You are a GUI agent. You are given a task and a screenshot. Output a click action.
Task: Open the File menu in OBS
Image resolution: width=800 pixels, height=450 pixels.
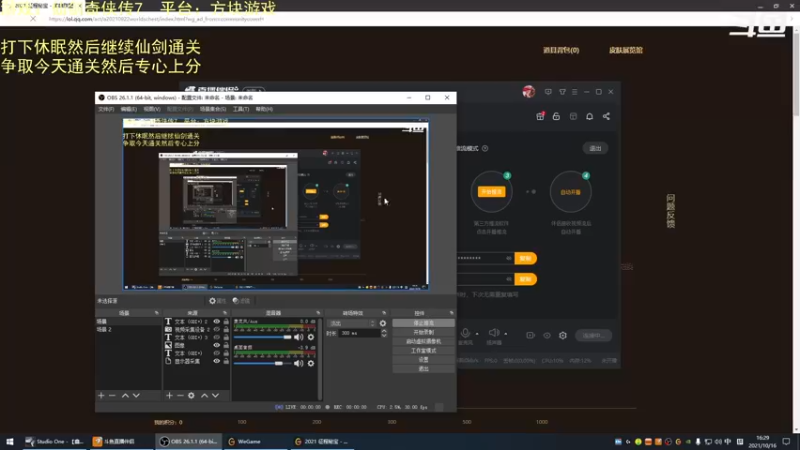click(106, 109)
